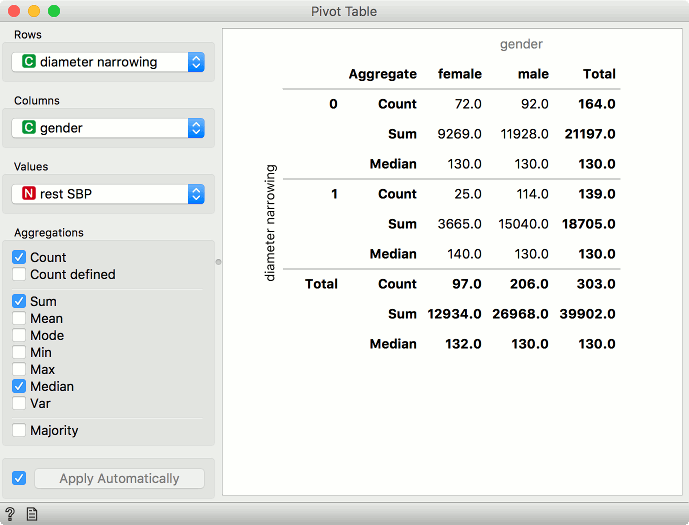Click the help question mark icon
This screenshot has height=525, width=689.
(x=10, y=514)
